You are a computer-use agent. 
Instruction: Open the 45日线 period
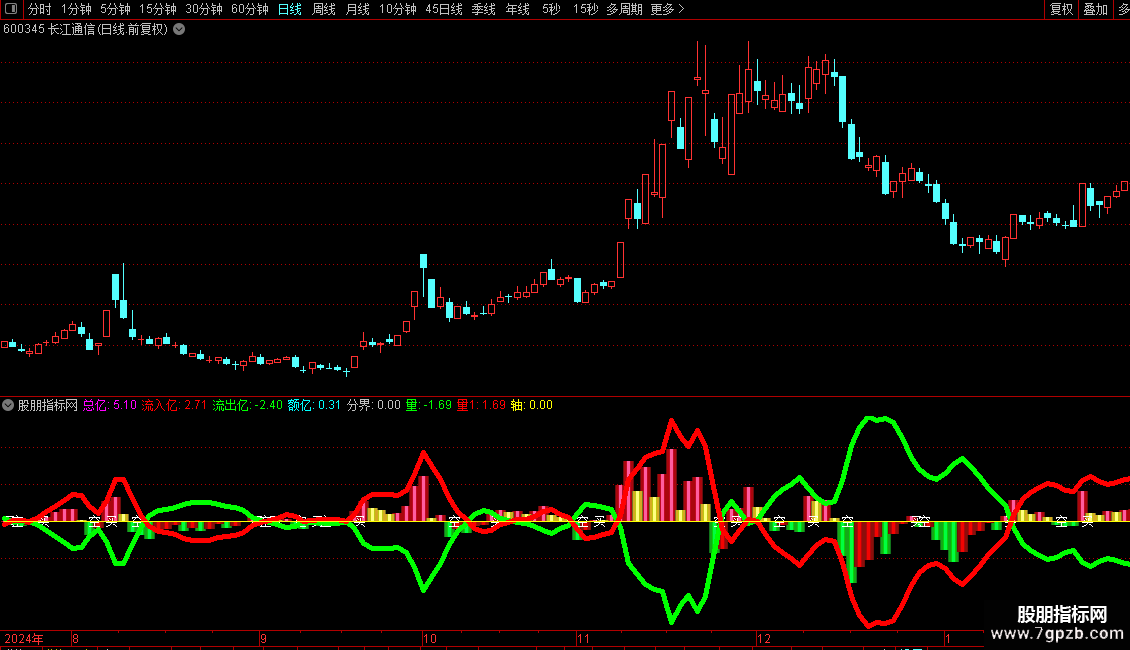point(444,9)
